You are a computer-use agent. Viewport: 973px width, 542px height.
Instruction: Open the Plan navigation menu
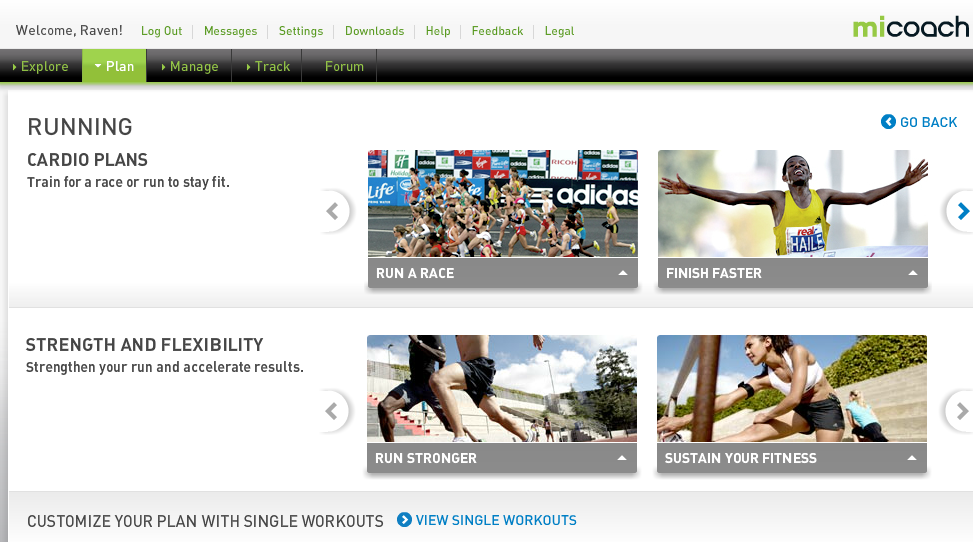[x=114, y=66]
